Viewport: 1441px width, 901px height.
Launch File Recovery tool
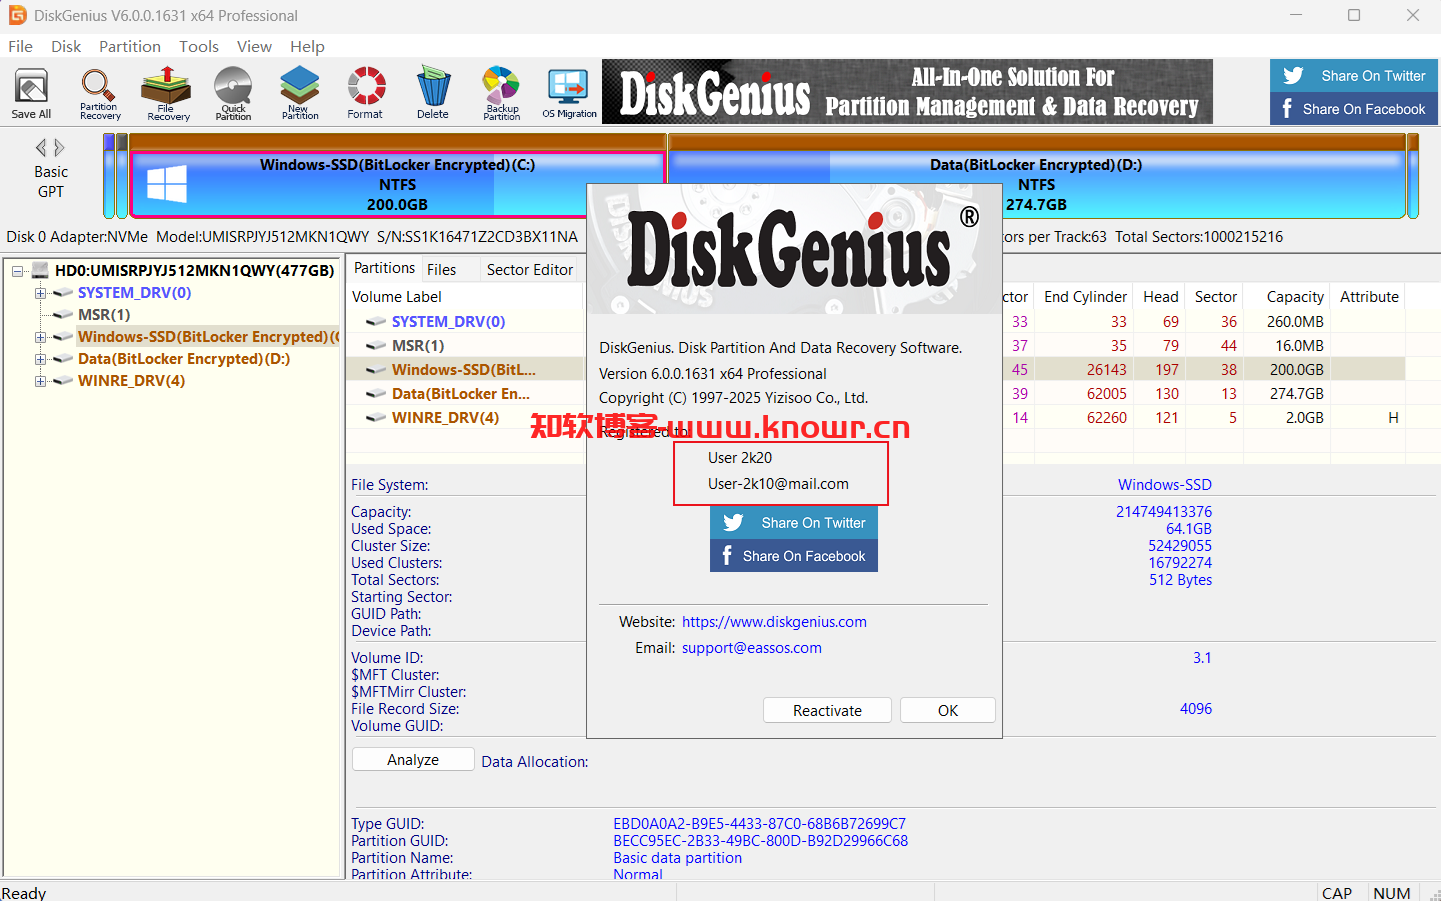168,93
